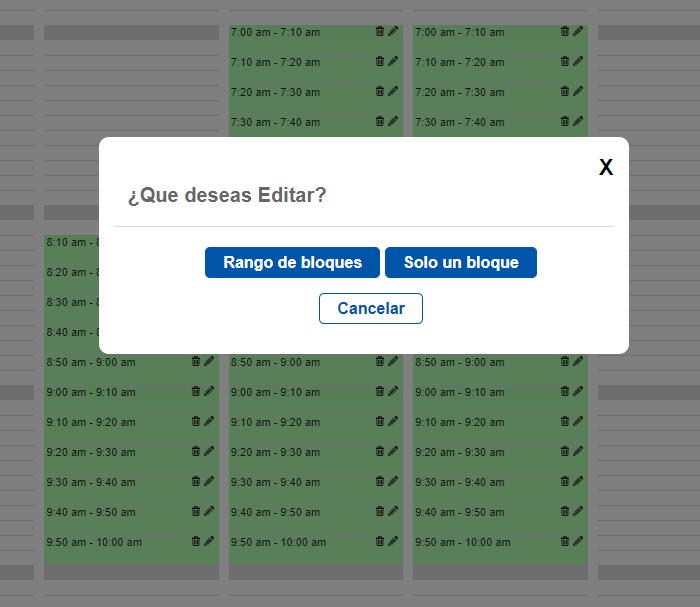The height and width of the screenshot is (607, 700).
Task: Select '9:50 am - 10:00 am' text in right column
Action: click(463, 542)
